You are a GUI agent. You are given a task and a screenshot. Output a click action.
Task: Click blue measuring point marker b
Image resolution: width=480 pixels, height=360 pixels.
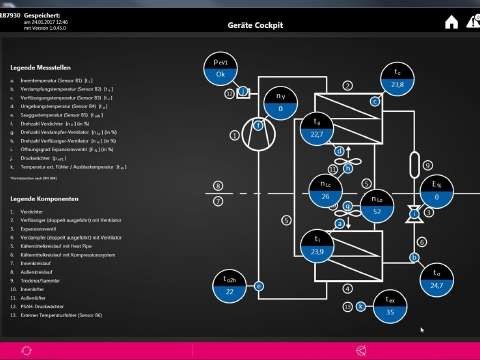[414, 257]
